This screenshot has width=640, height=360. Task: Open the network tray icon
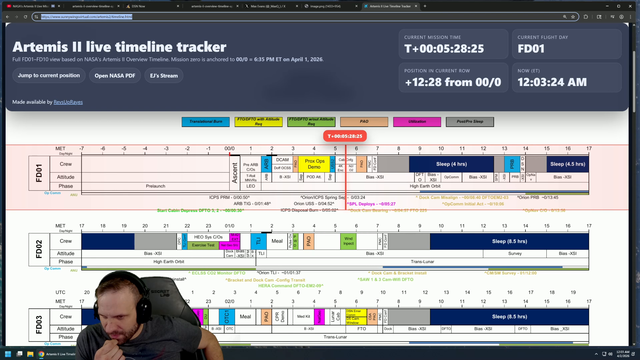(604, 354)
